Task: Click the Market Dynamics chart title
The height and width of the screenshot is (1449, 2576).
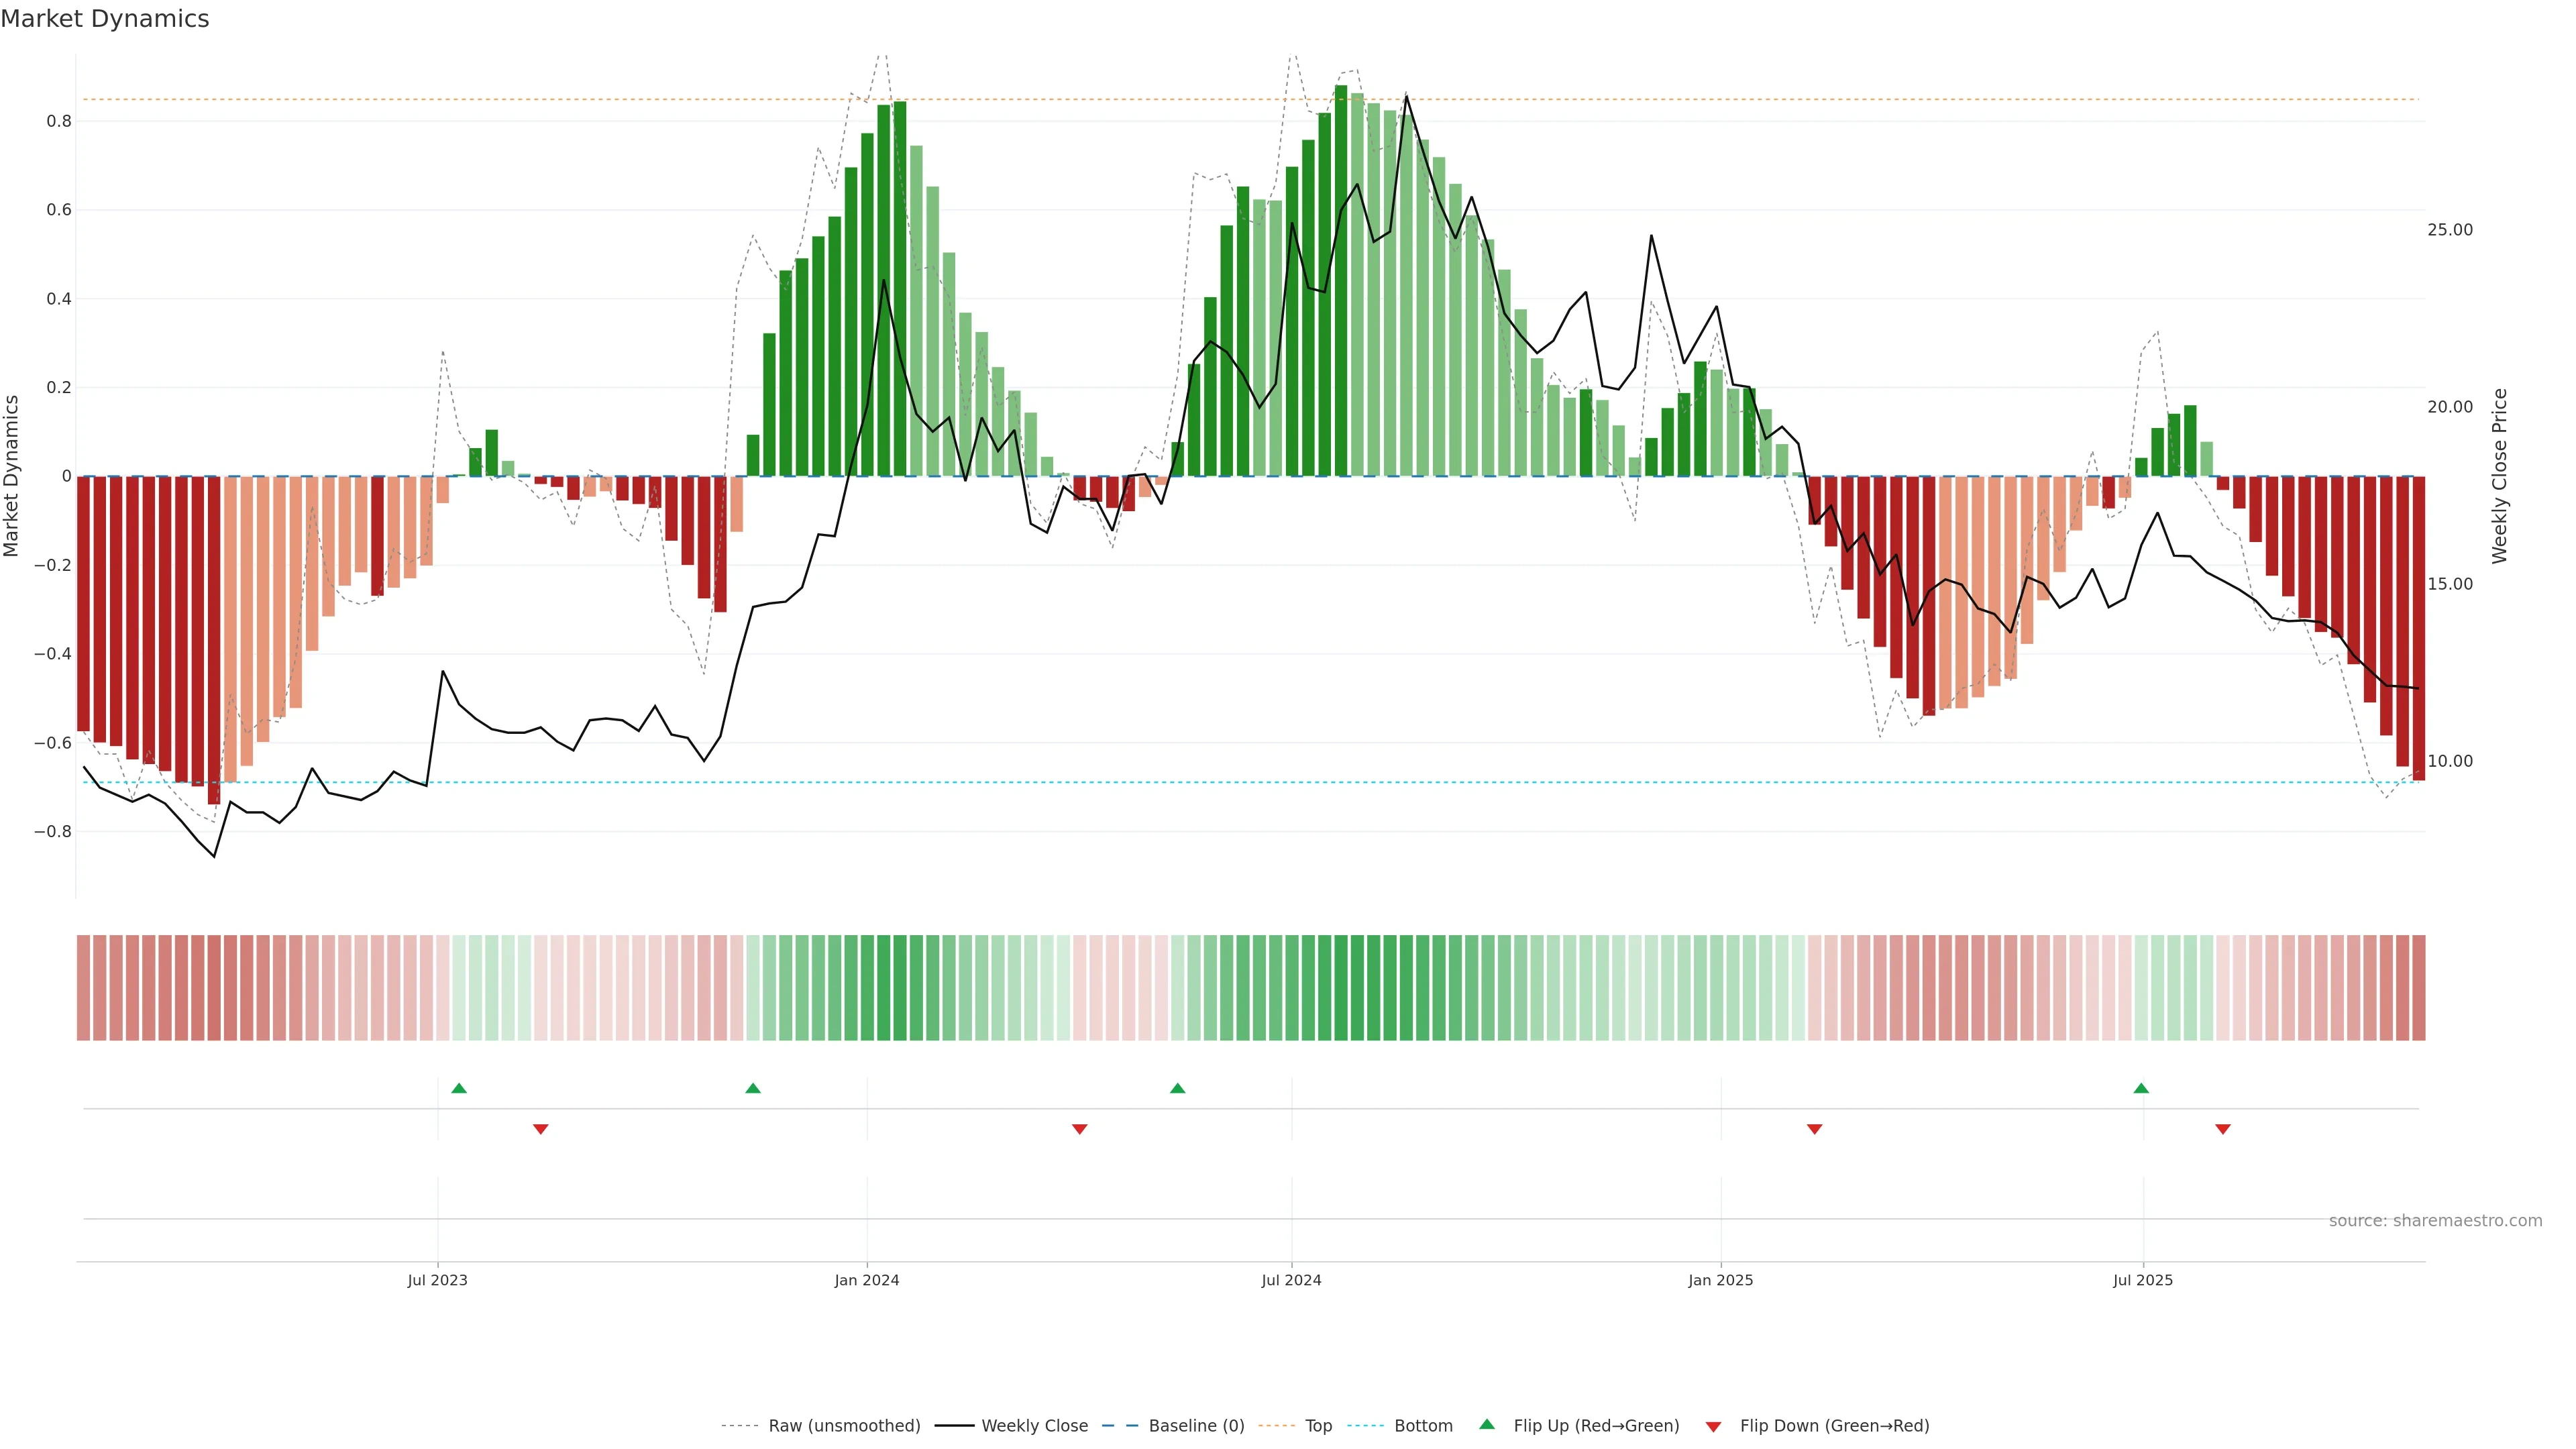Action: (105, 19)
